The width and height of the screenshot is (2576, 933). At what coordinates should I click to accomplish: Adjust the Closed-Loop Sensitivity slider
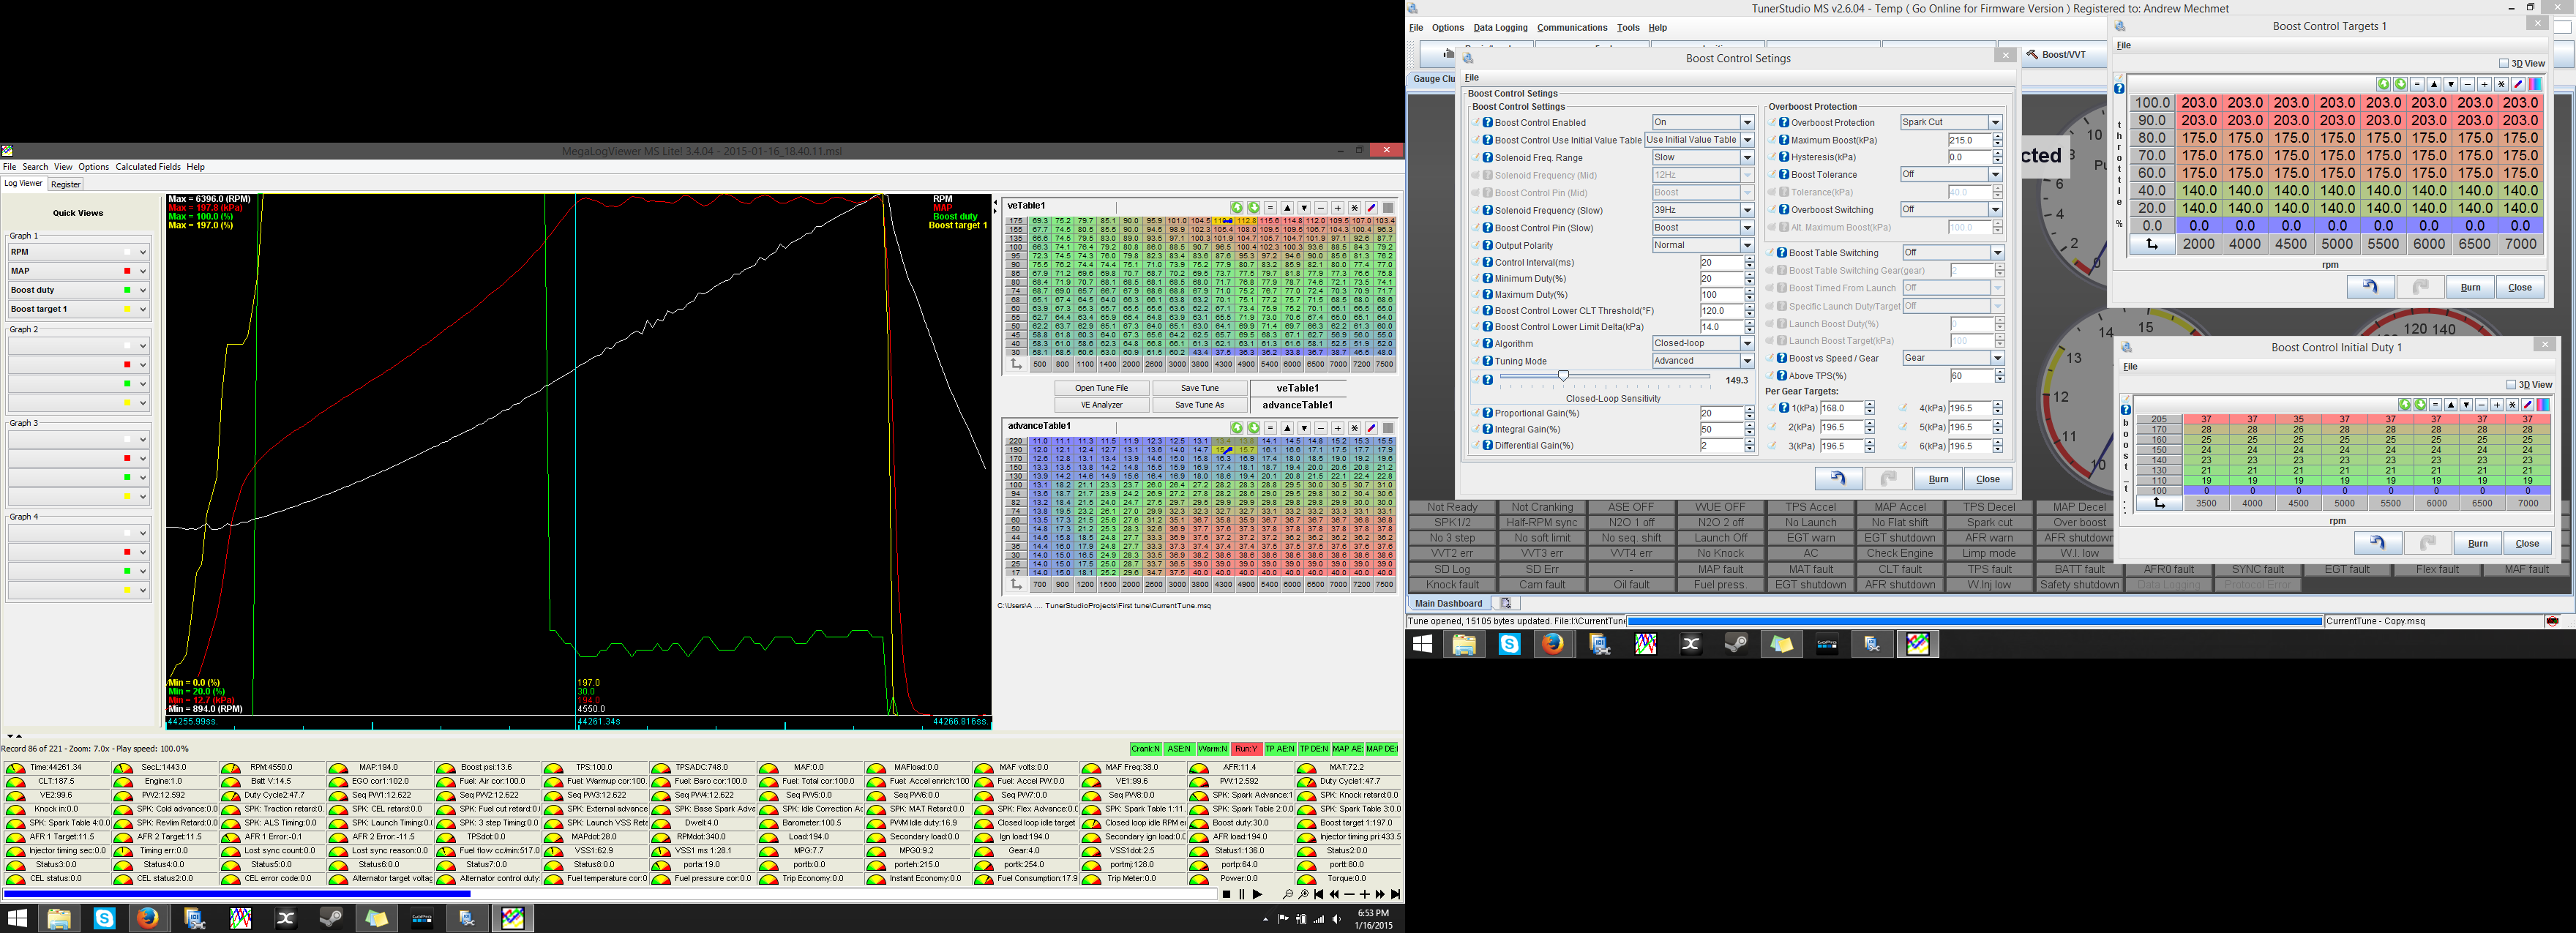click(1564, 375)
